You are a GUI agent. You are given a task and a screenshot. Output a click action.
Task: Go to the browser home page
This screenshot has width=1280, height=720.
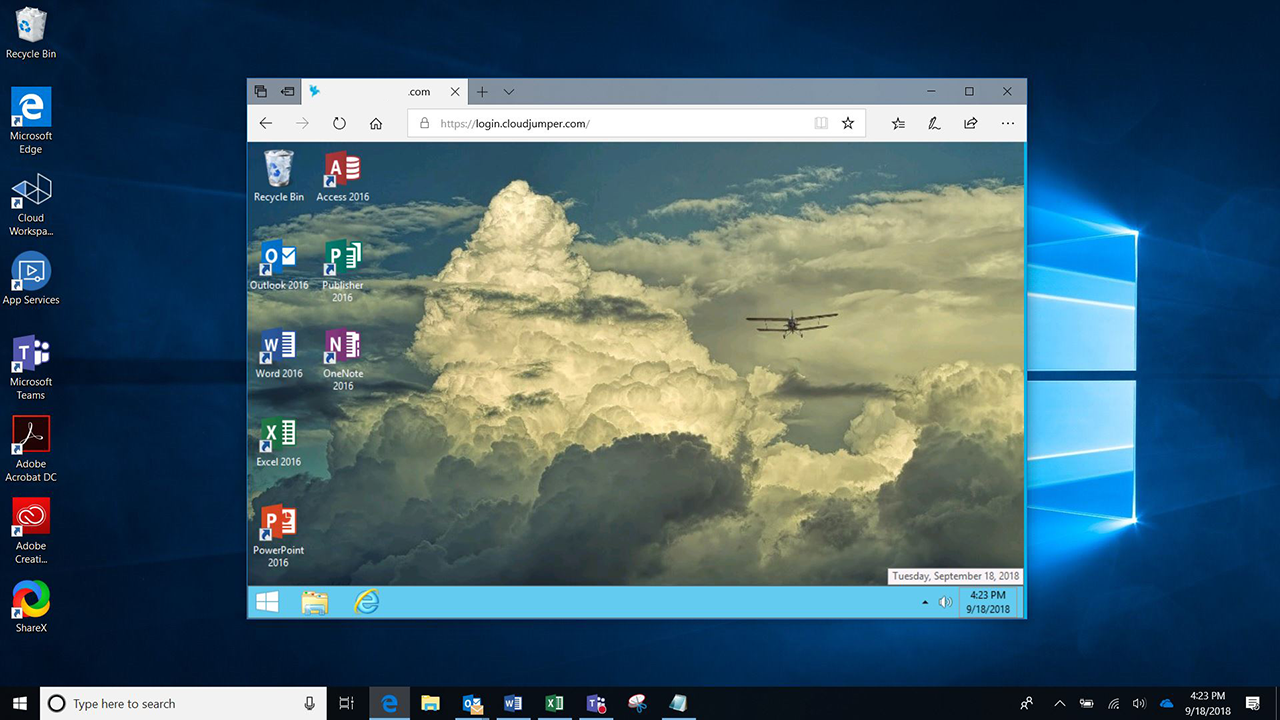(376, 124)
